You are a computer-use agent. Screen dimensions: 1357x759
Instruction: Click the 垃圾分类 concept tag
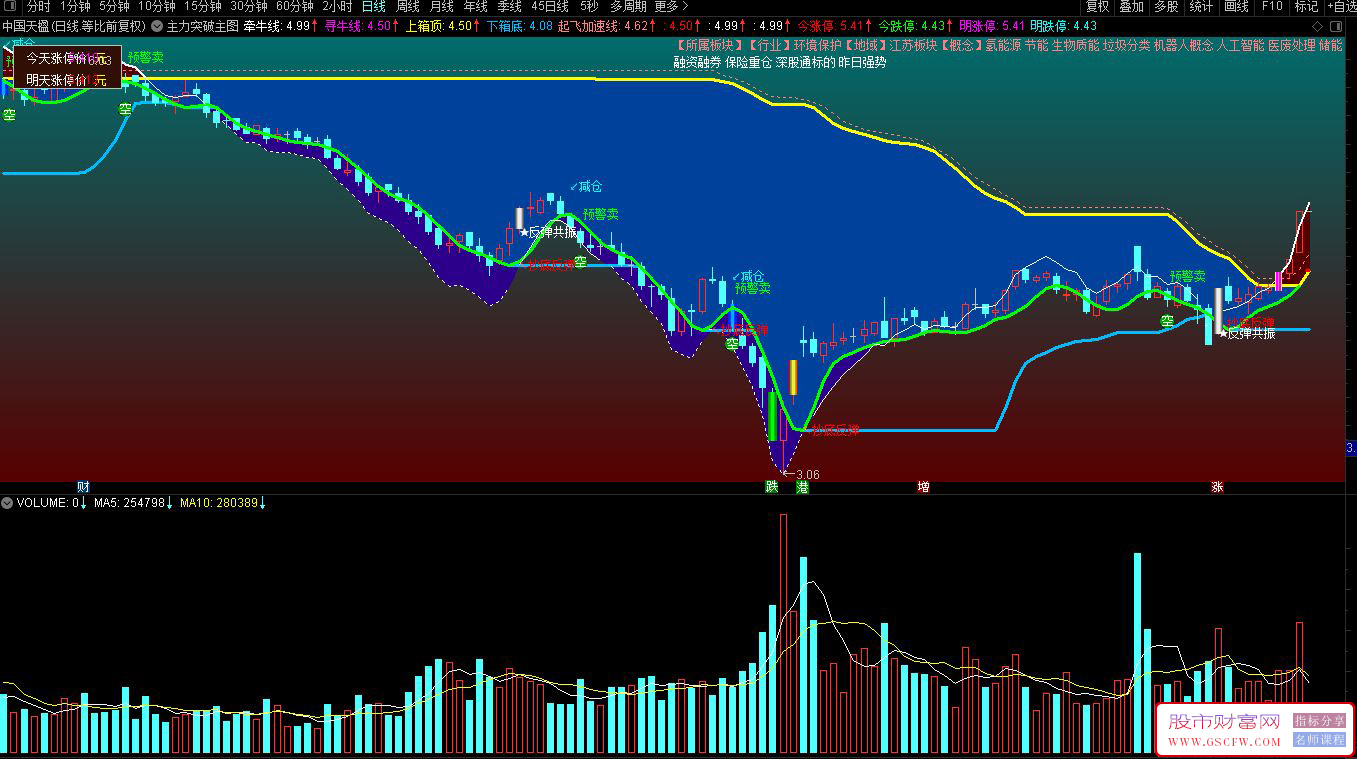tap(1125, 45)
